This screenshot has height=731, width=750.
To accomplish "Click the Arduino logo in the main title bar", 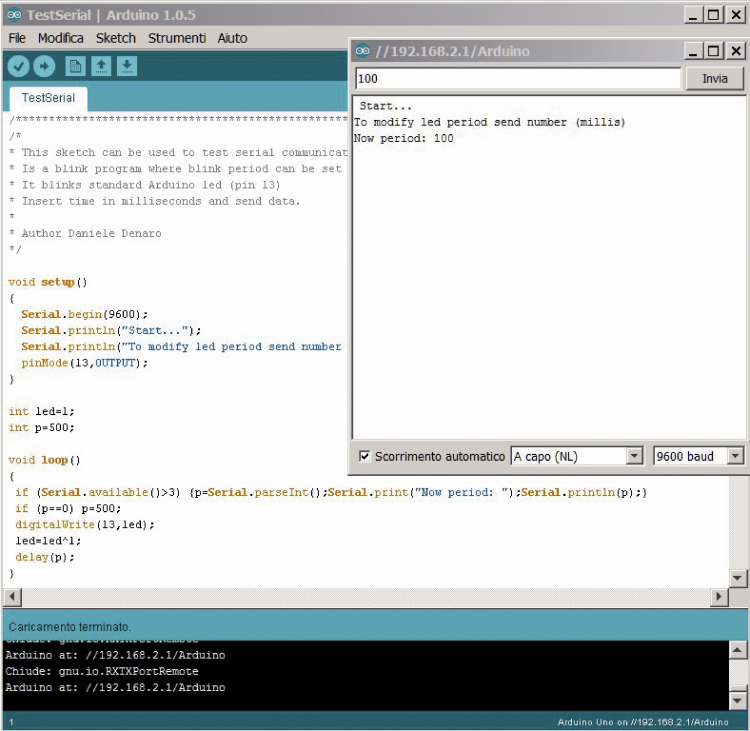I will (x=14, y=15).
